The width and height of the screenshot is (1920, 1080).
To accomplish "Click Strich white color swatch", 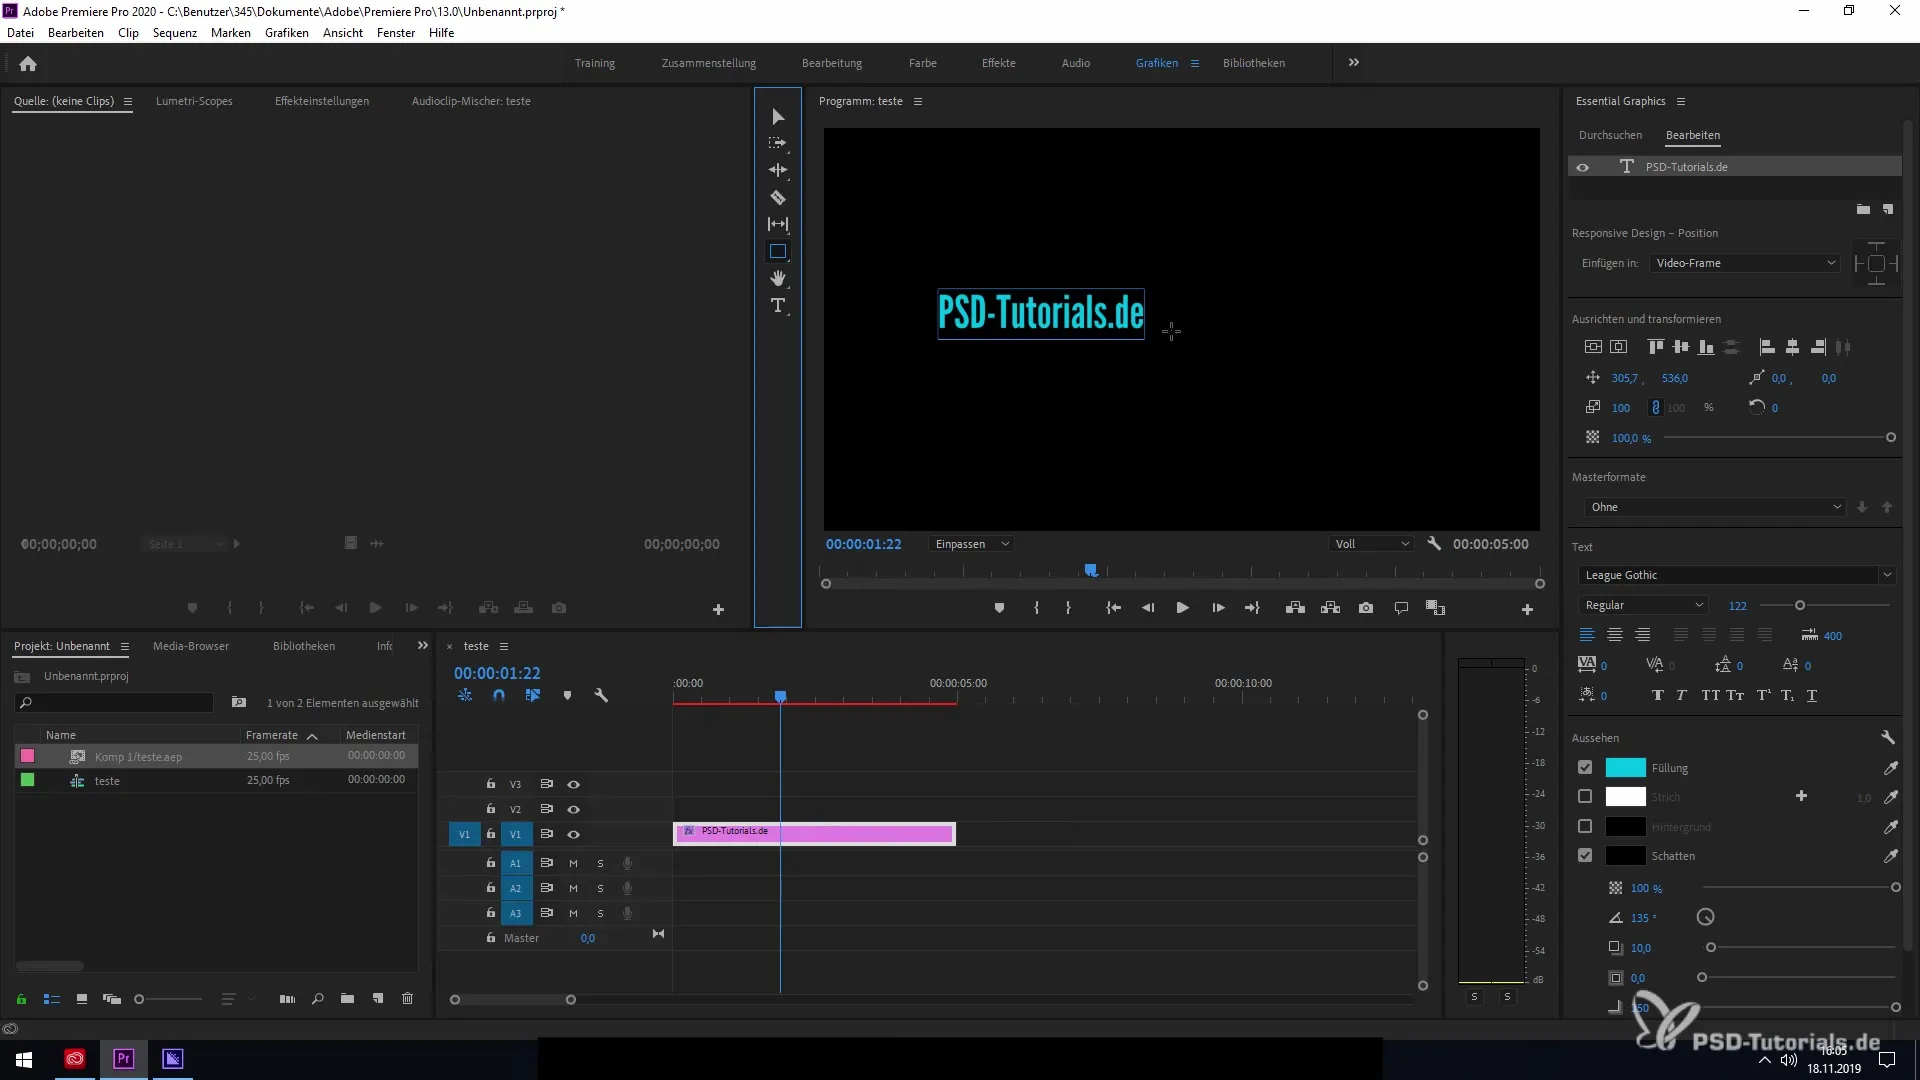I will click(1625, 797).
